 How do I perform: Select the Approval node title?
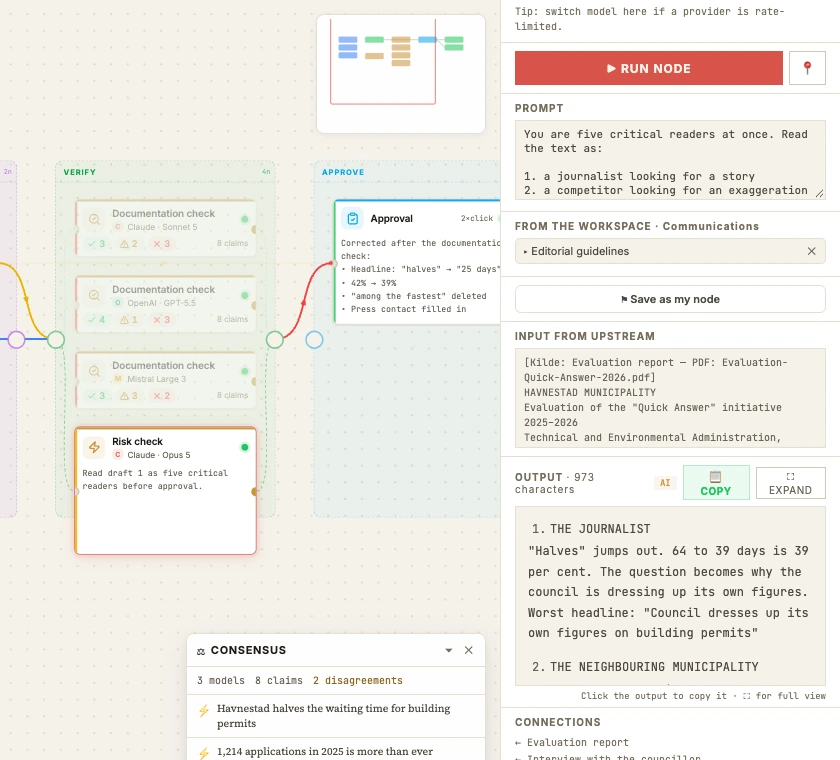pos(392,219)
